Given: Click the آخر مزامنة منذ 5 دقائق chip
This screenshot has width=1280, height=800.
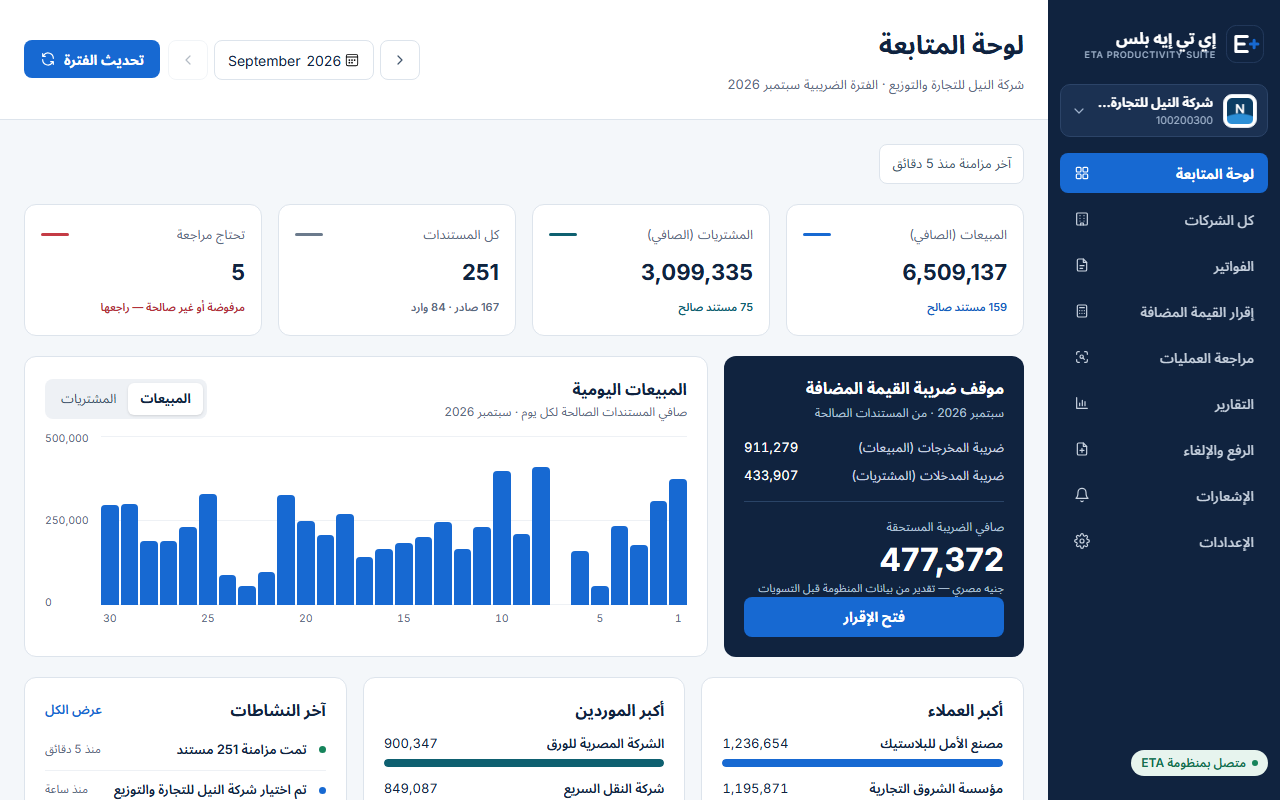Looking at the screenshot, I should tap(951, 164).
